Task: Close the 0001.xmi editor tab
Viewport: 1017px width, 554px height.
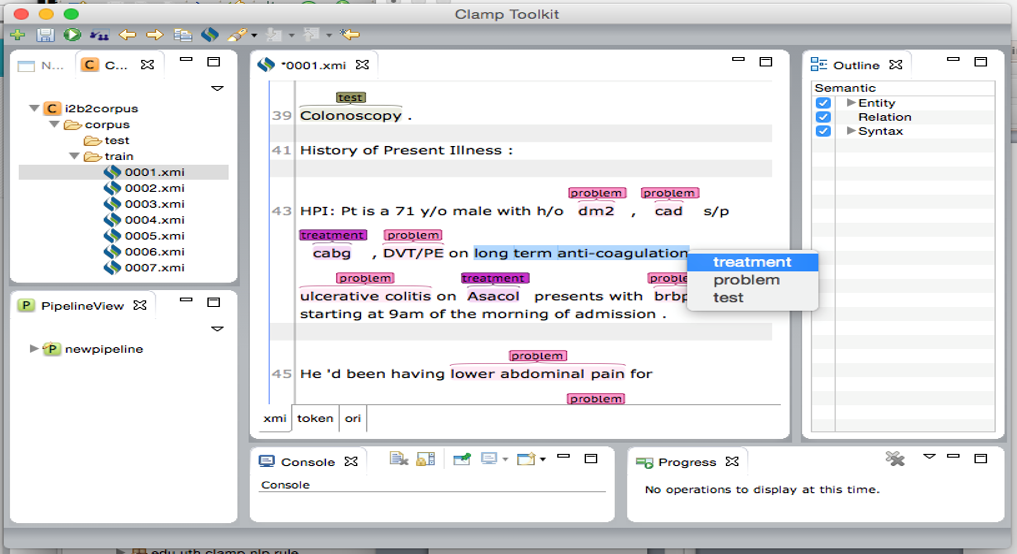Action: tap(363, 65)
